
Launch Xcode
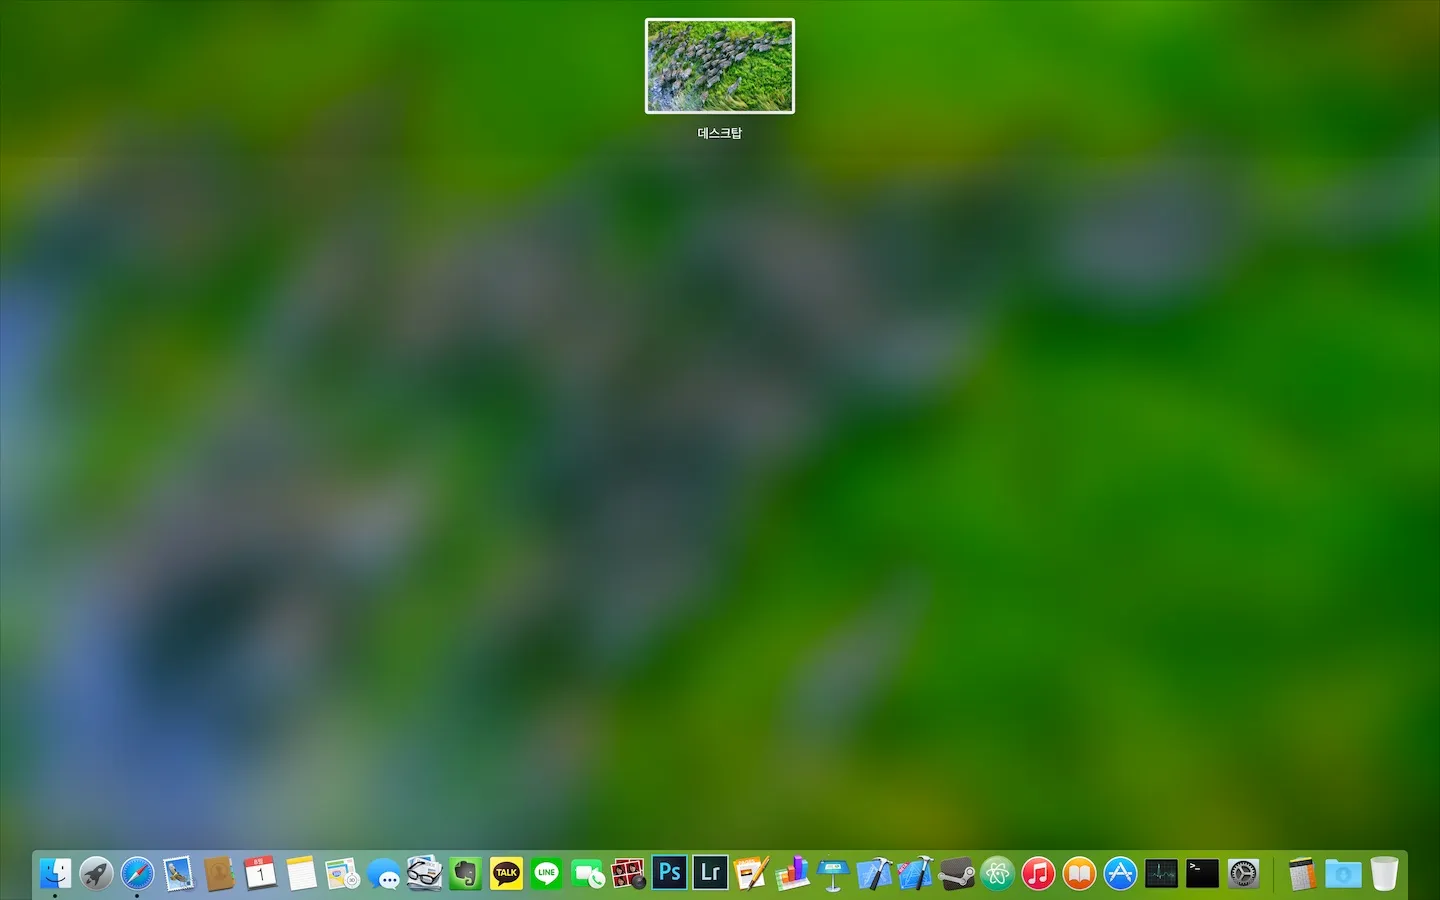click(x=873, y=873)
